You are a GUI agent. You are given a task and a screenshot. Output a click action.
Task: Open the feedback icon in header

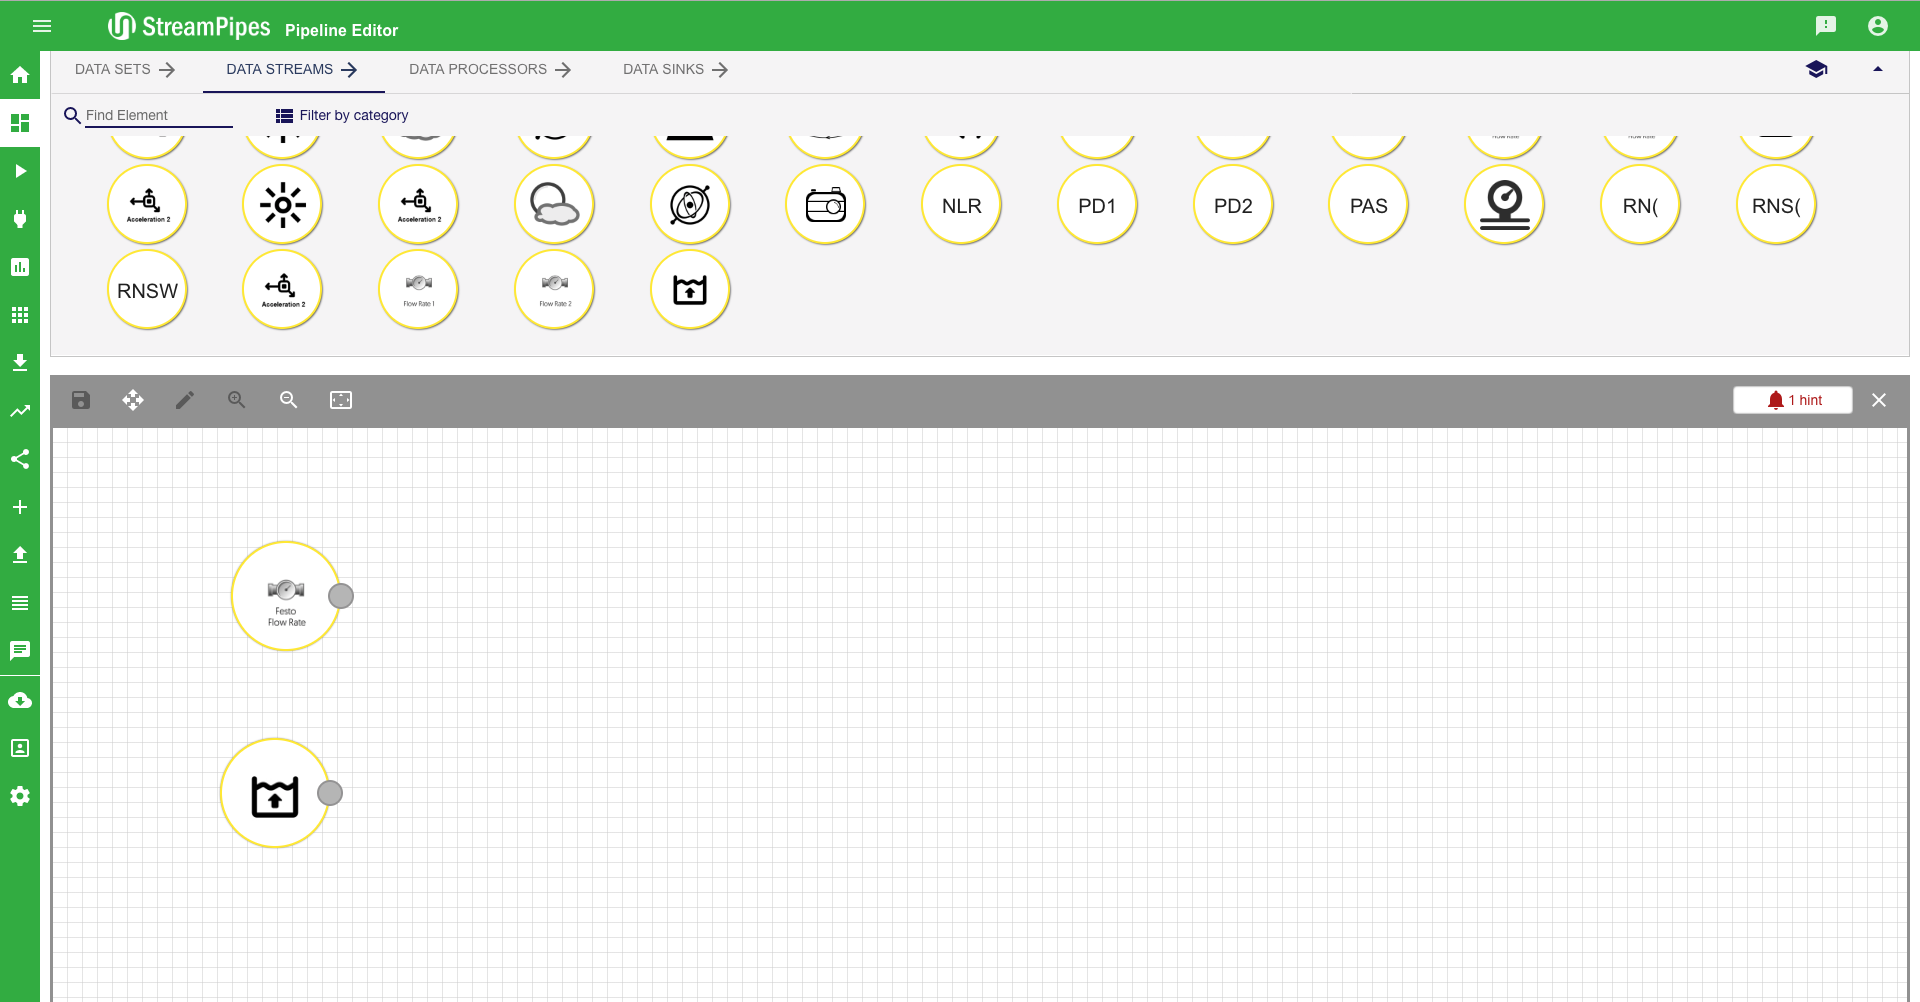(x=1825, y=26)
